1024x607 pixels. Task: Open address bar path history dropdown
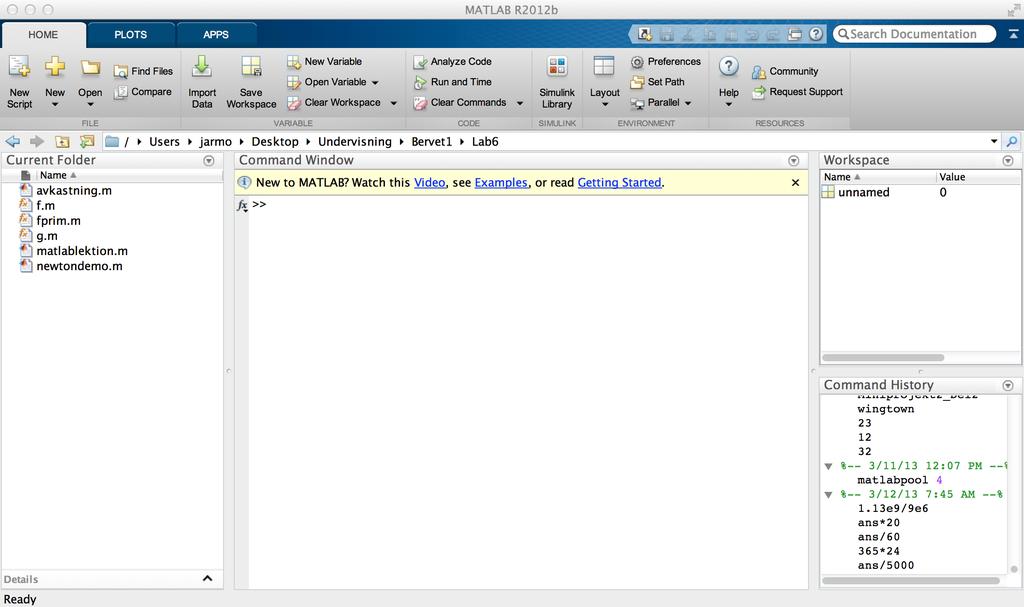click(994, 141)
